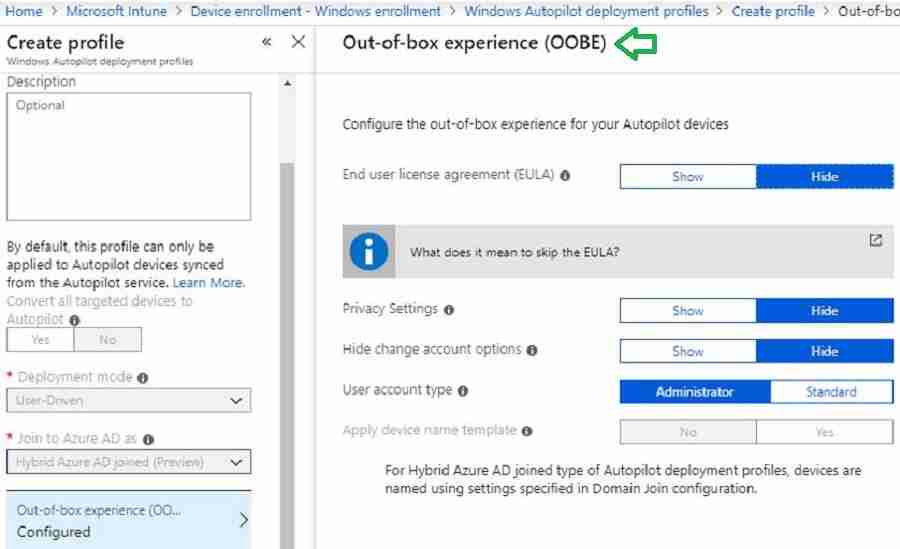
Task: Select Administrator user account type
Action: [x=695, y=392]
